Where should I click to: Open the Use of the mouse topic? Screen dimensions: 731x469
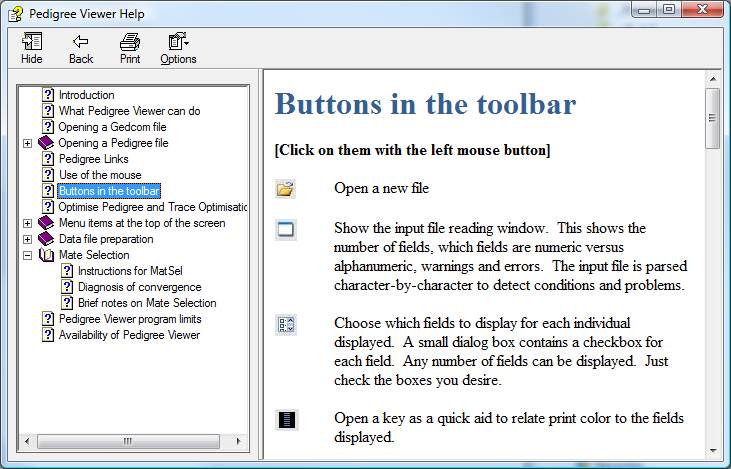(x=100, y=175)
